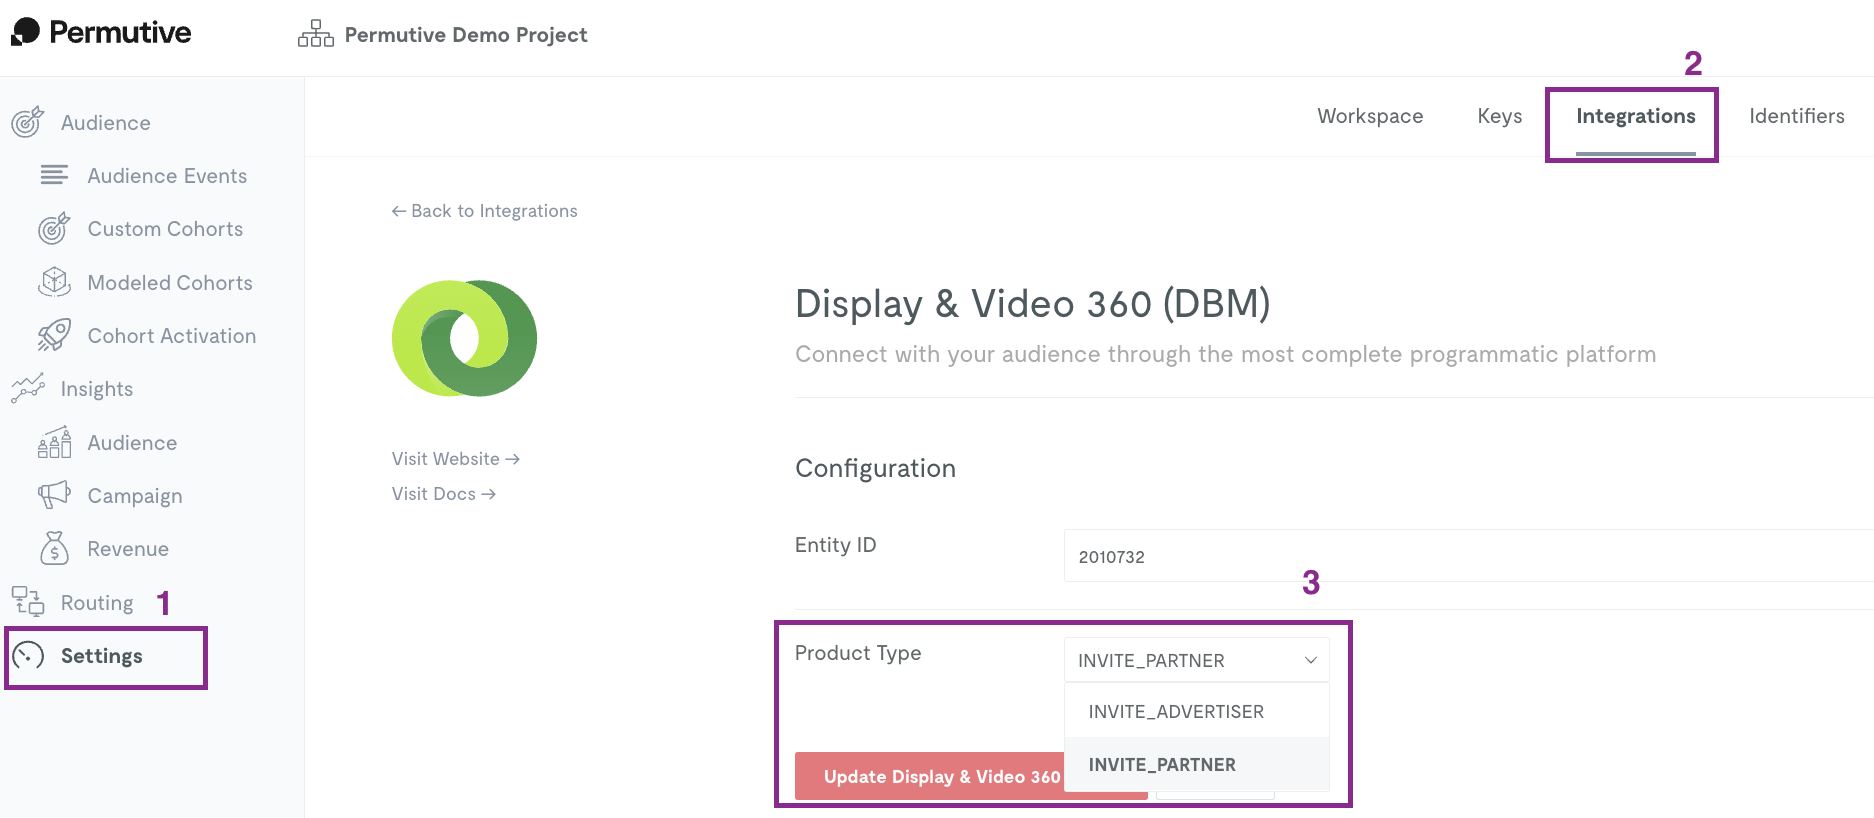1874x818 pixels.
Task: Open Custom Cohorts page
Action: [x=165, y=229]
